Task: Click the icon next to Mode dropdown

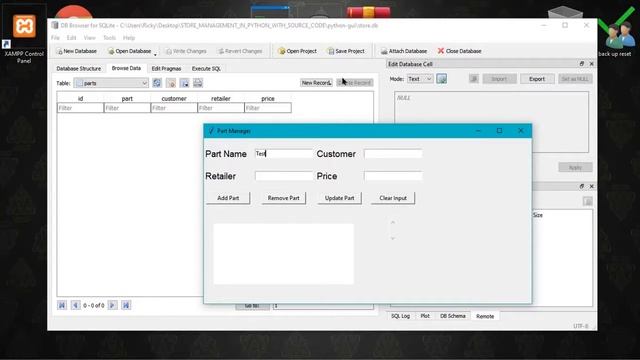Action: tap(441, 79)
